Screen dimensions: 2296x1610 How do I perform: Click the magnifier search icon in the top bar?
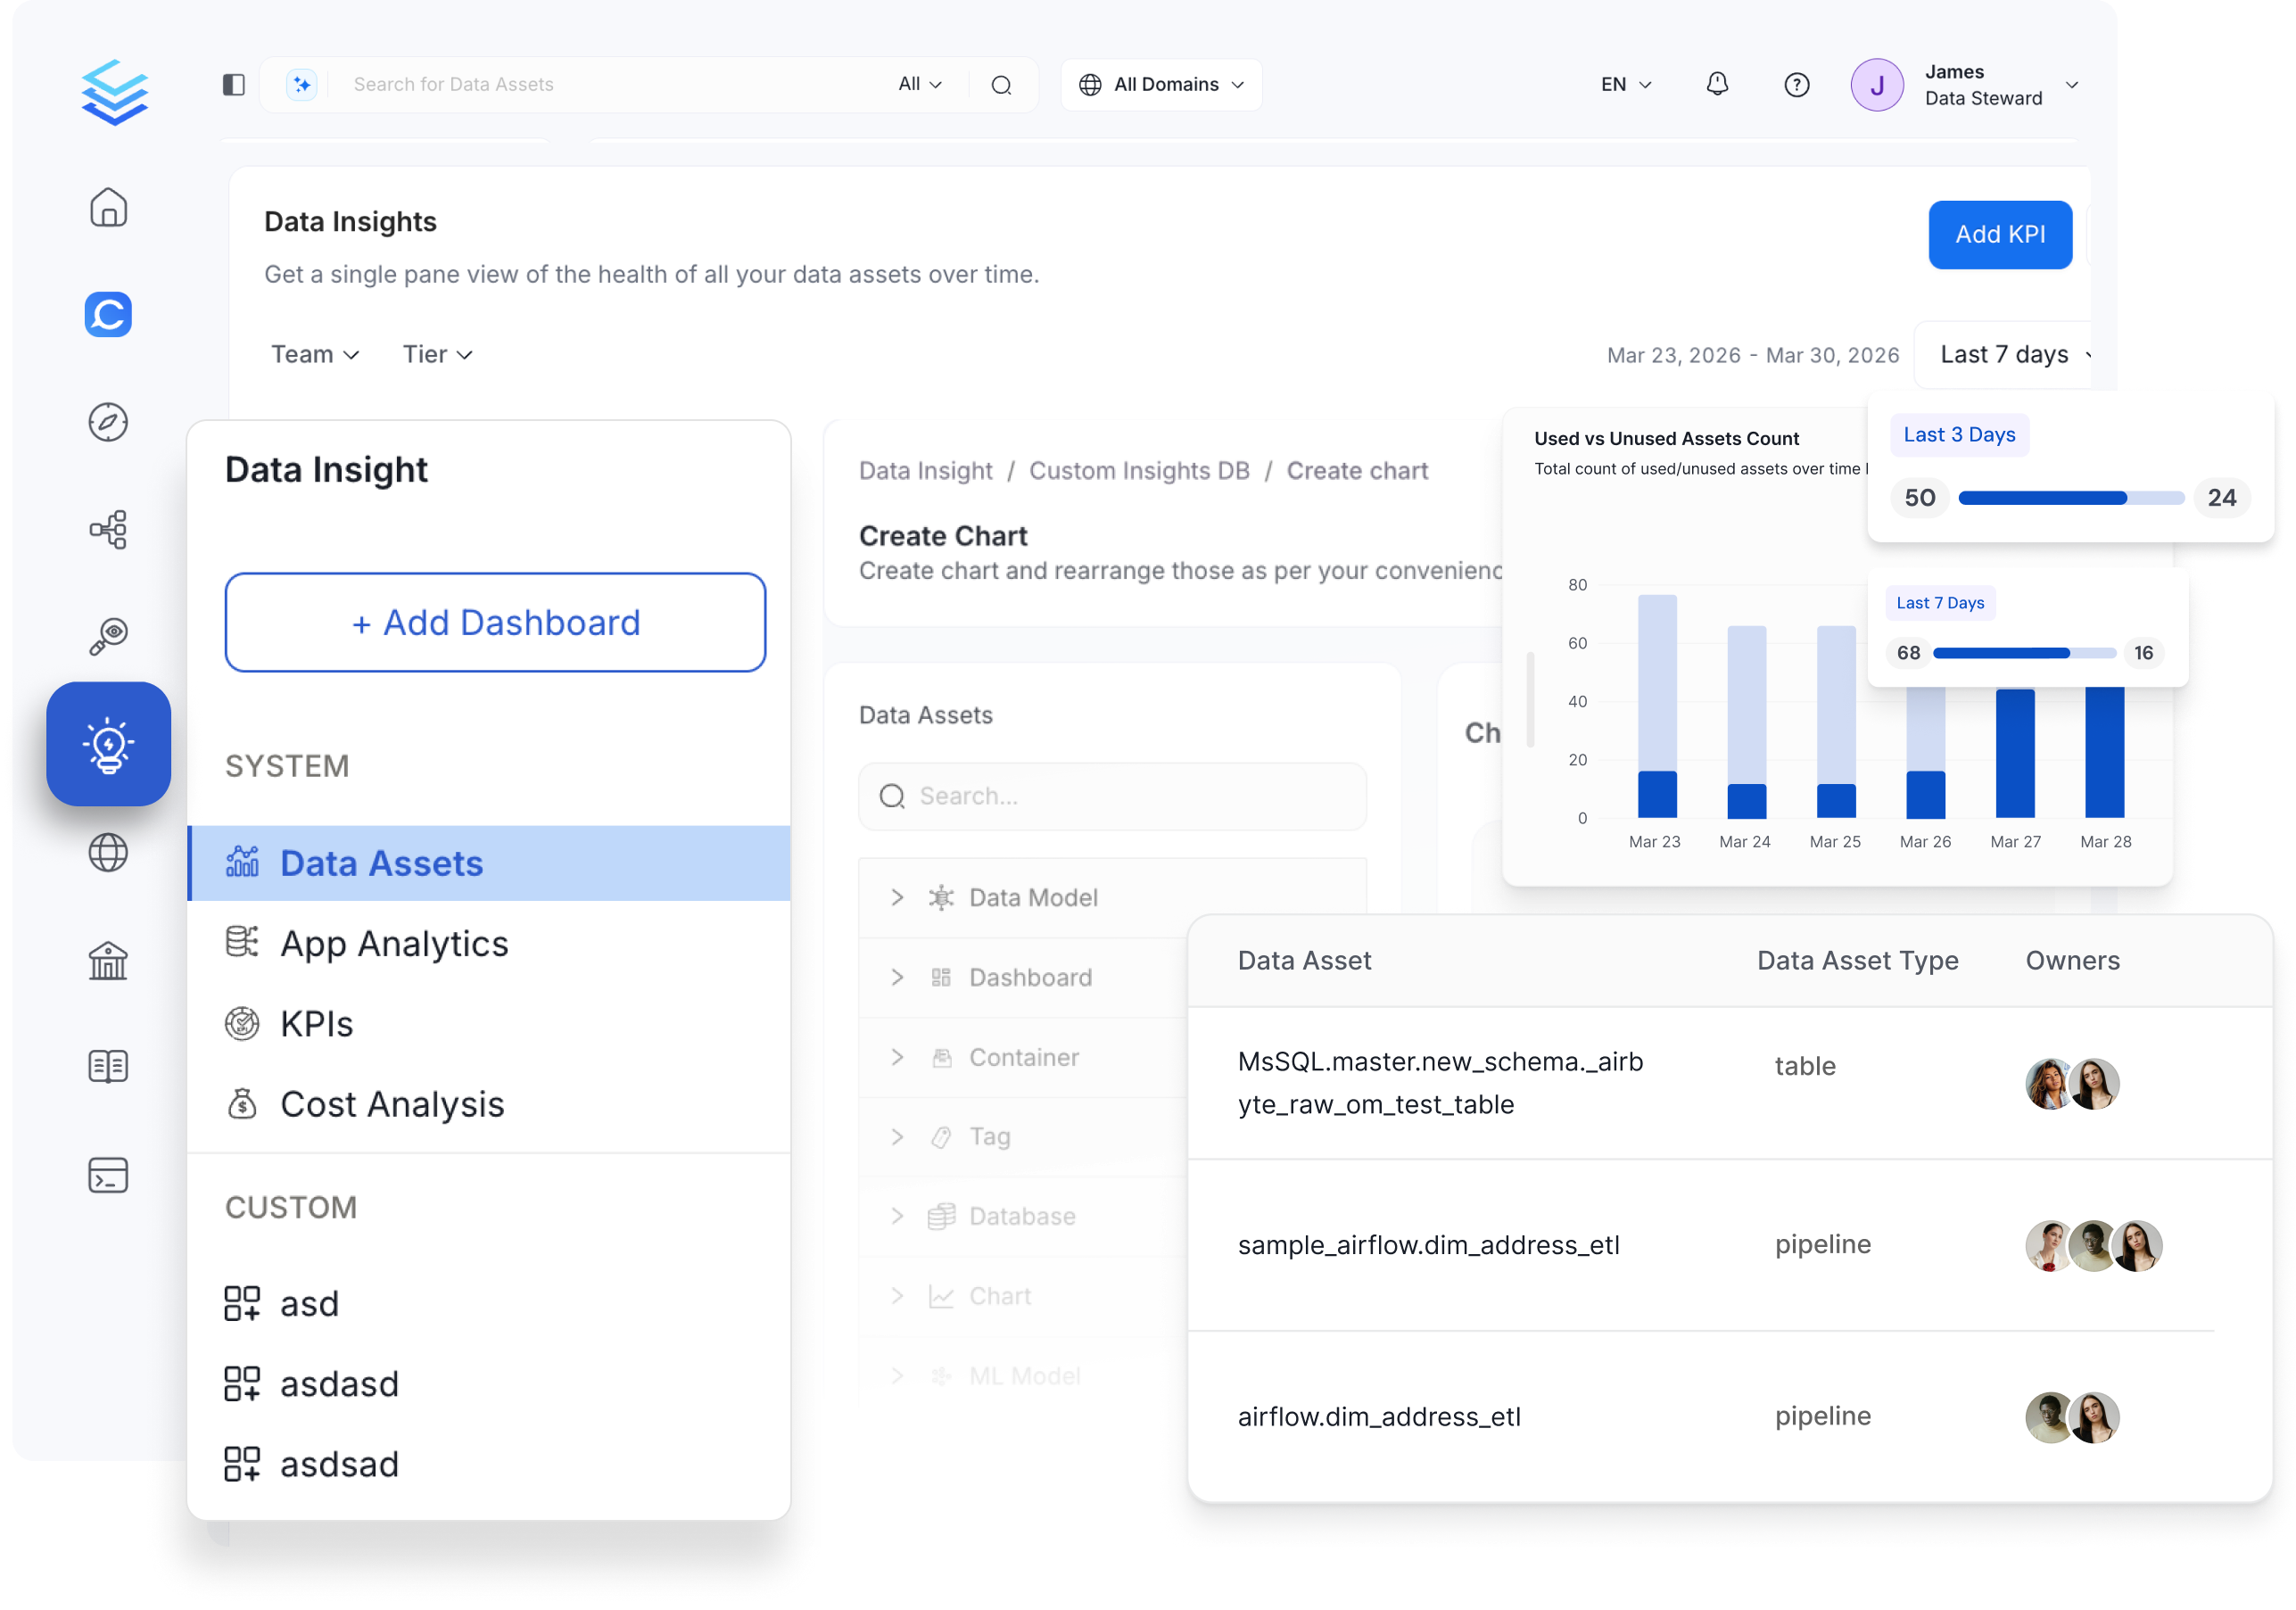(x=1001, y=85)
